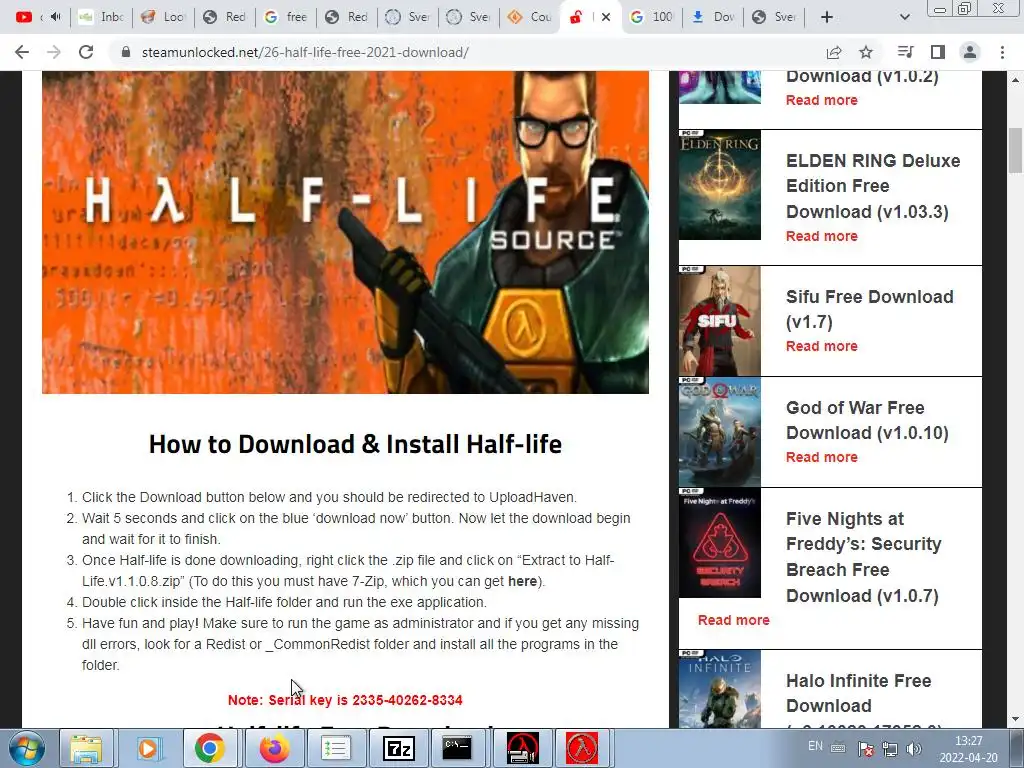The height and width of the screenshot is (768, 1024).
Task: Click the taskbar clock and date
Action: tap(969, 749)
